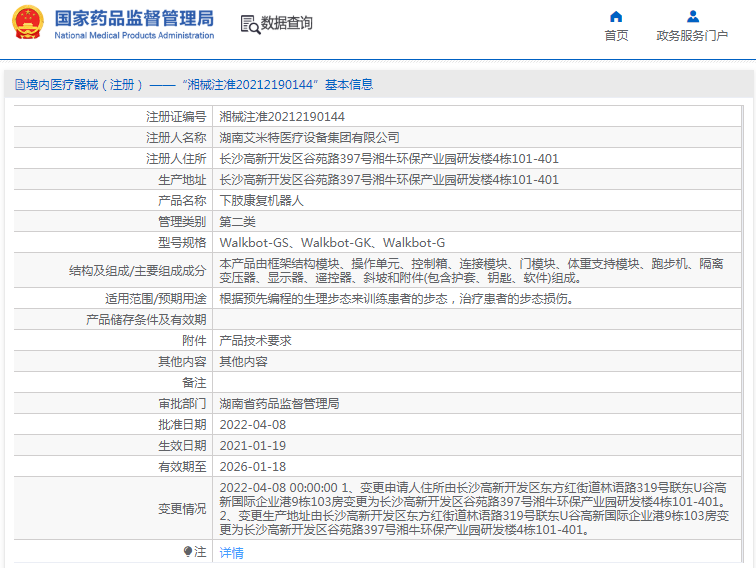Select 湖南省药品监督管理局 approval department
The width and height of the screenshot is (756, 568).
[279, 404]
